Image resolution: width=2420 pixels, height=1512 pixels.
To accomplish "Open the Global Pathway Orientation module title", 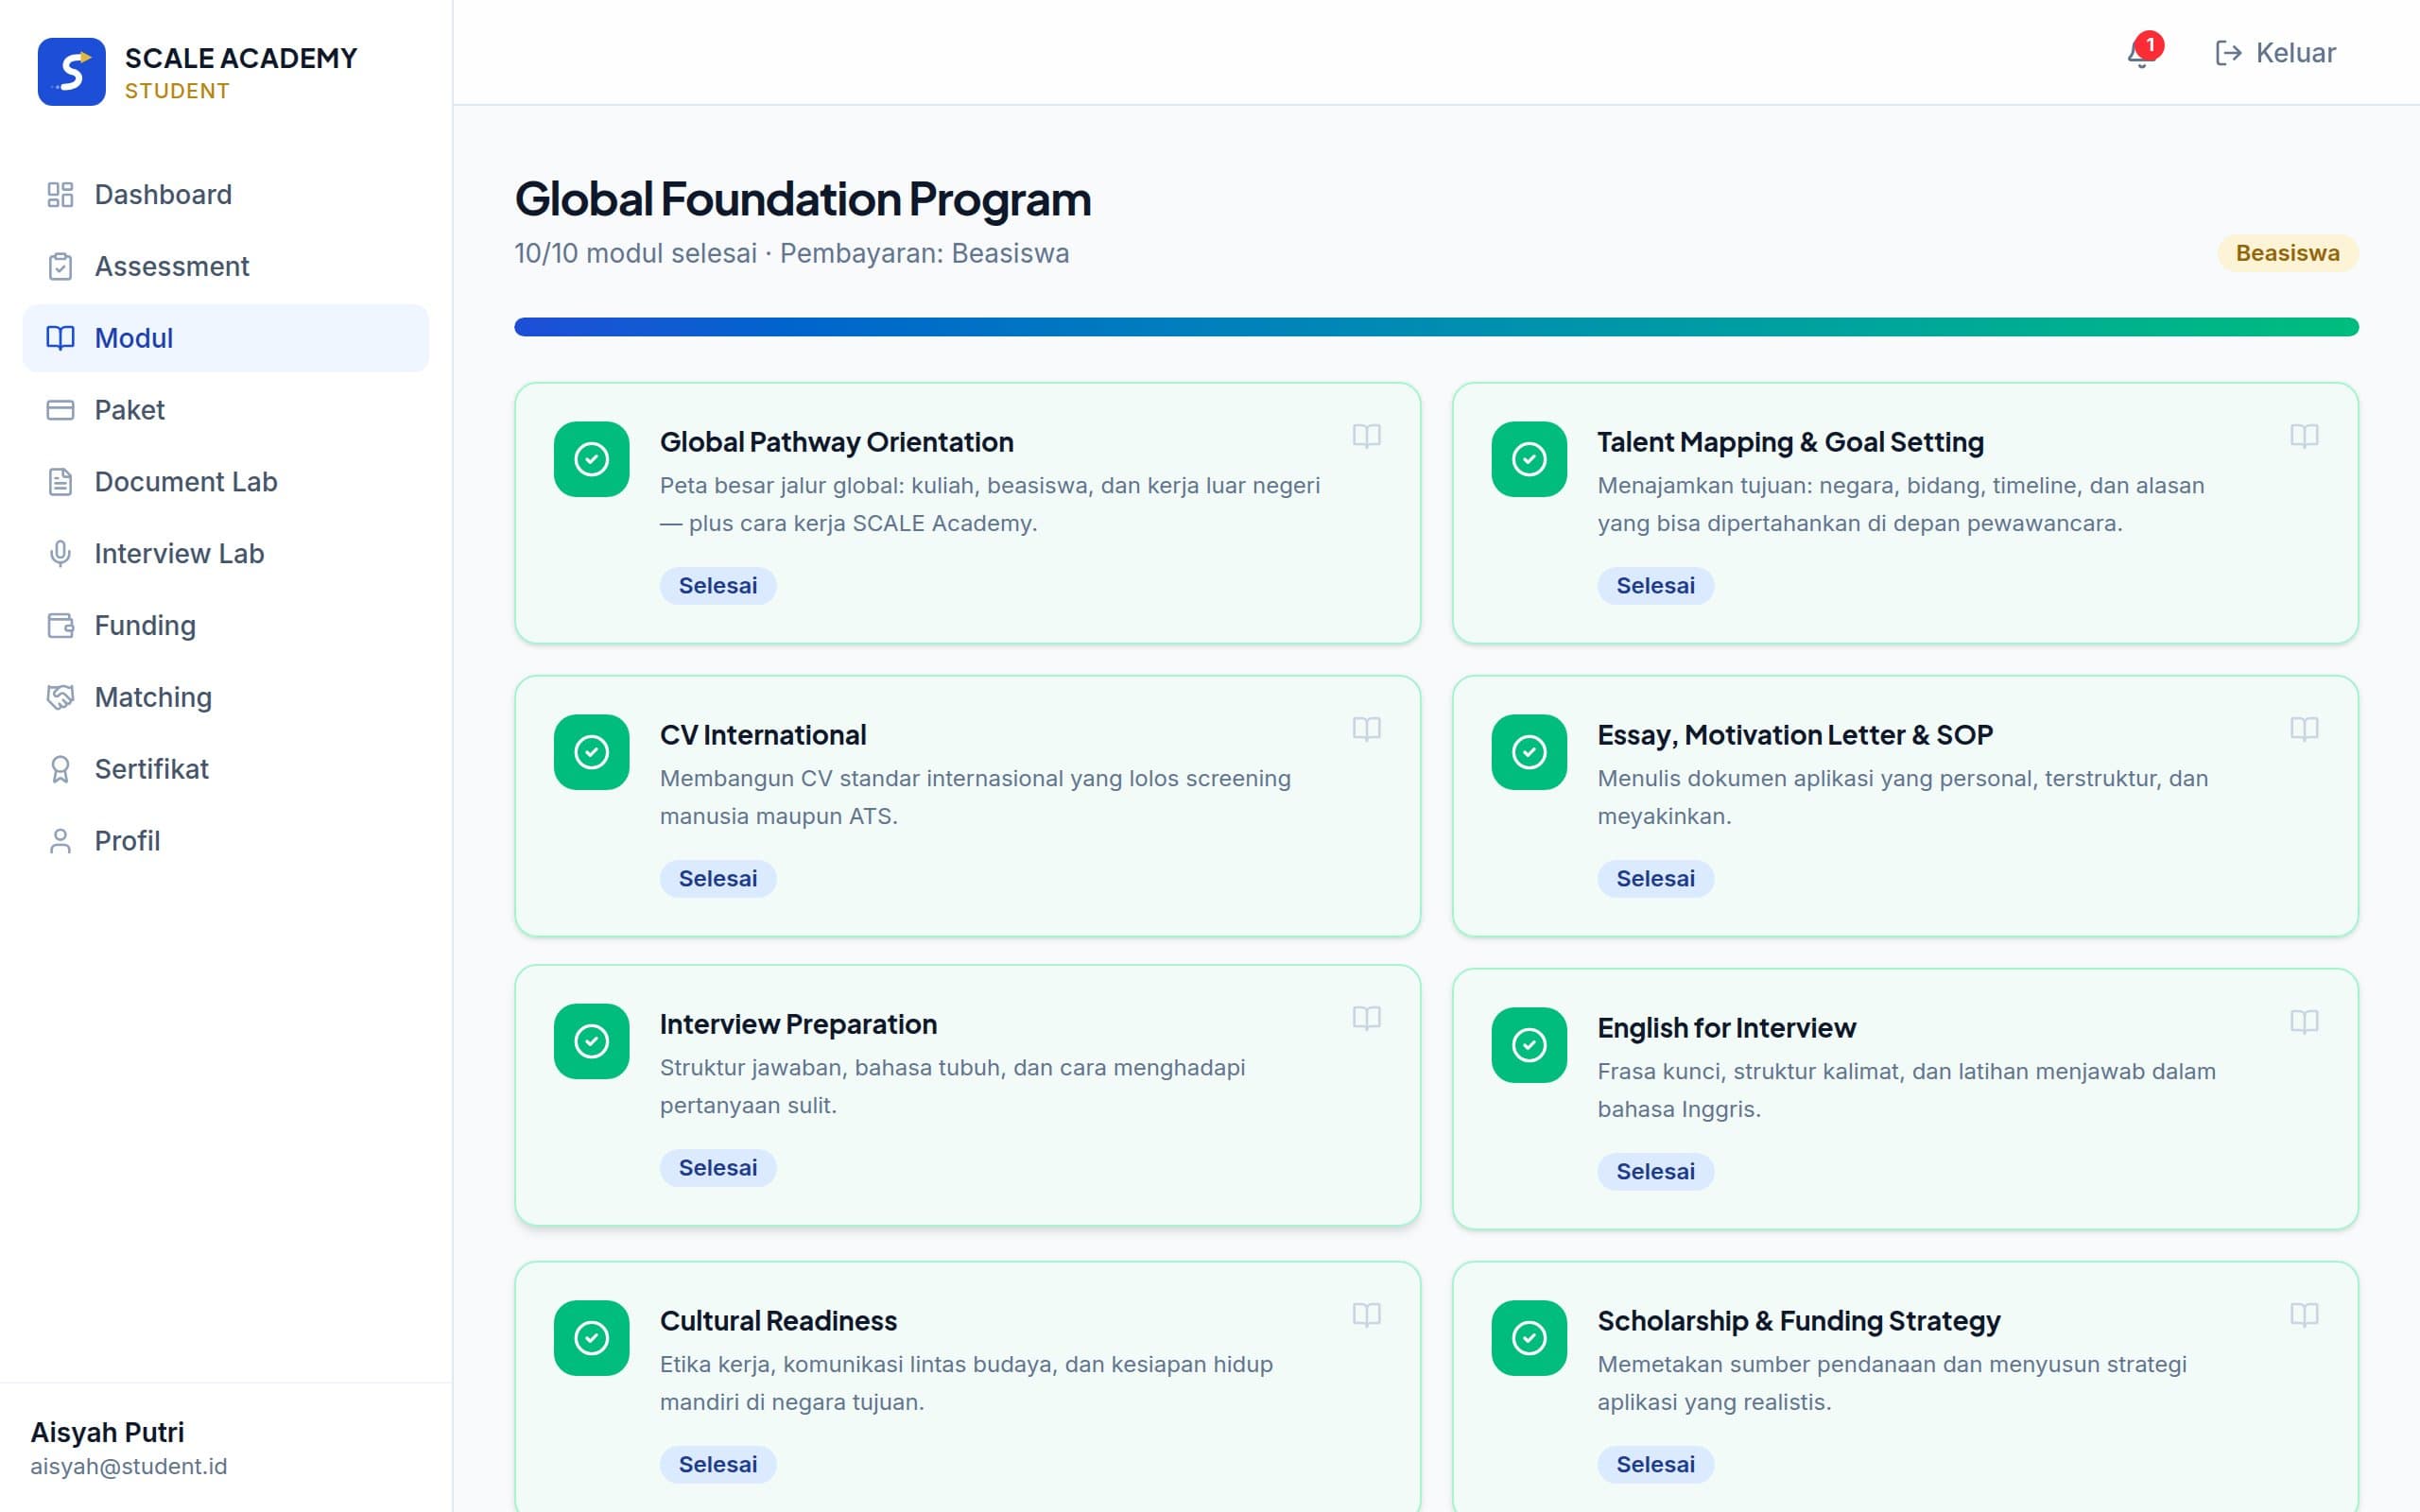I will 836,442.
